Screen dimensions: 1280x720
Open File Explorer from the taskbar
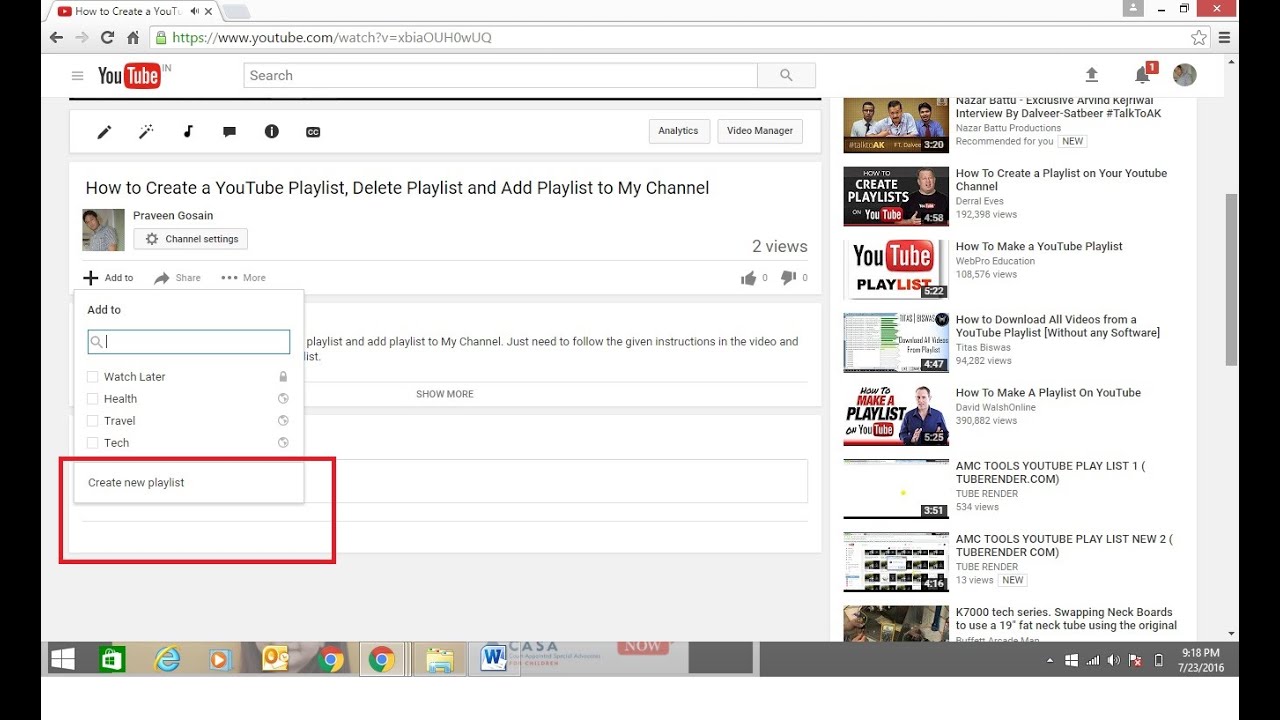click(439, 660)
